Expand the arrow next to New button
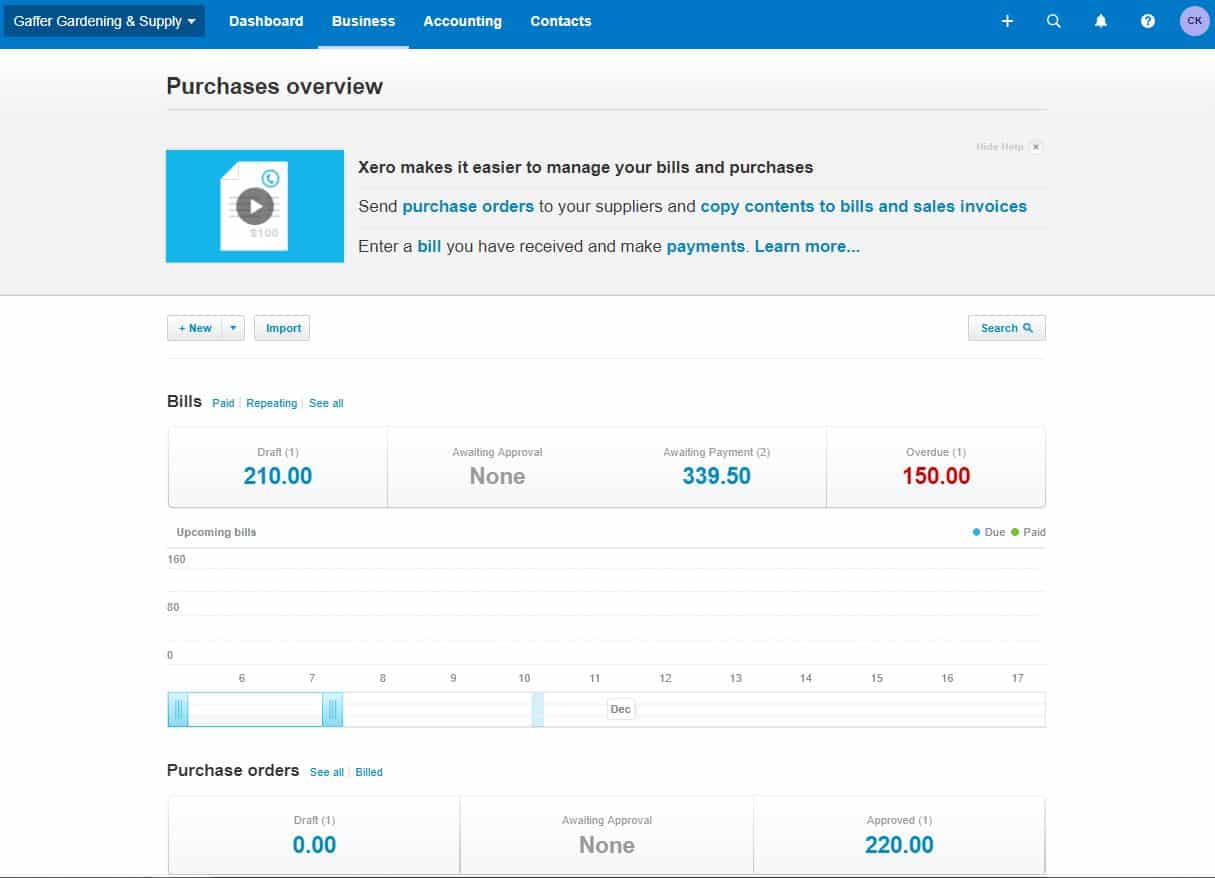1215x878 pixels. point(233,328)
